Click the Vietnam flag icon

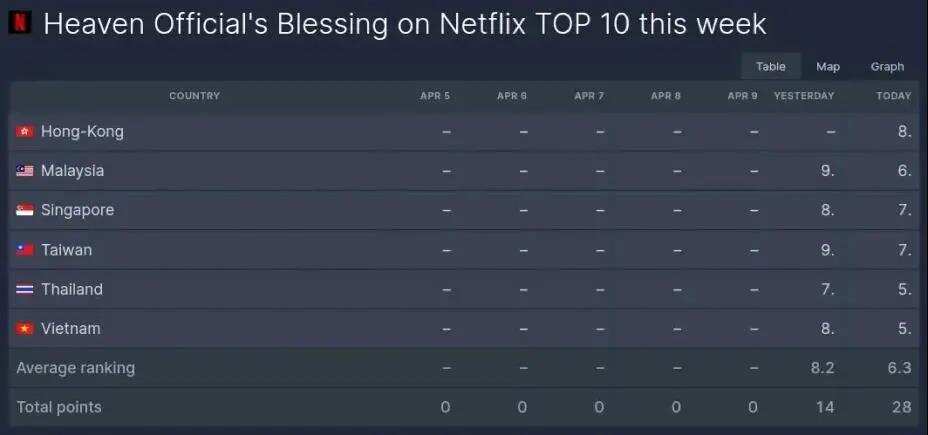tap(25, 329)
